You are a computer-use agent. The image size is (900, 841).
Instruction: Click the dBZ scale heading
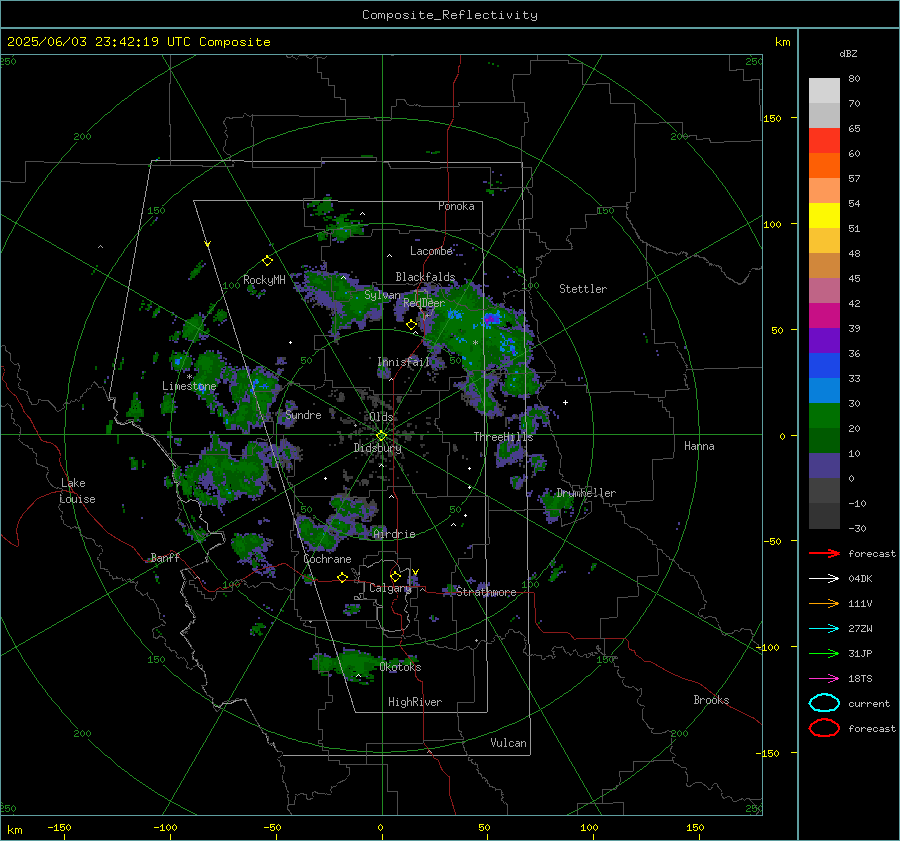coord(848,53)
